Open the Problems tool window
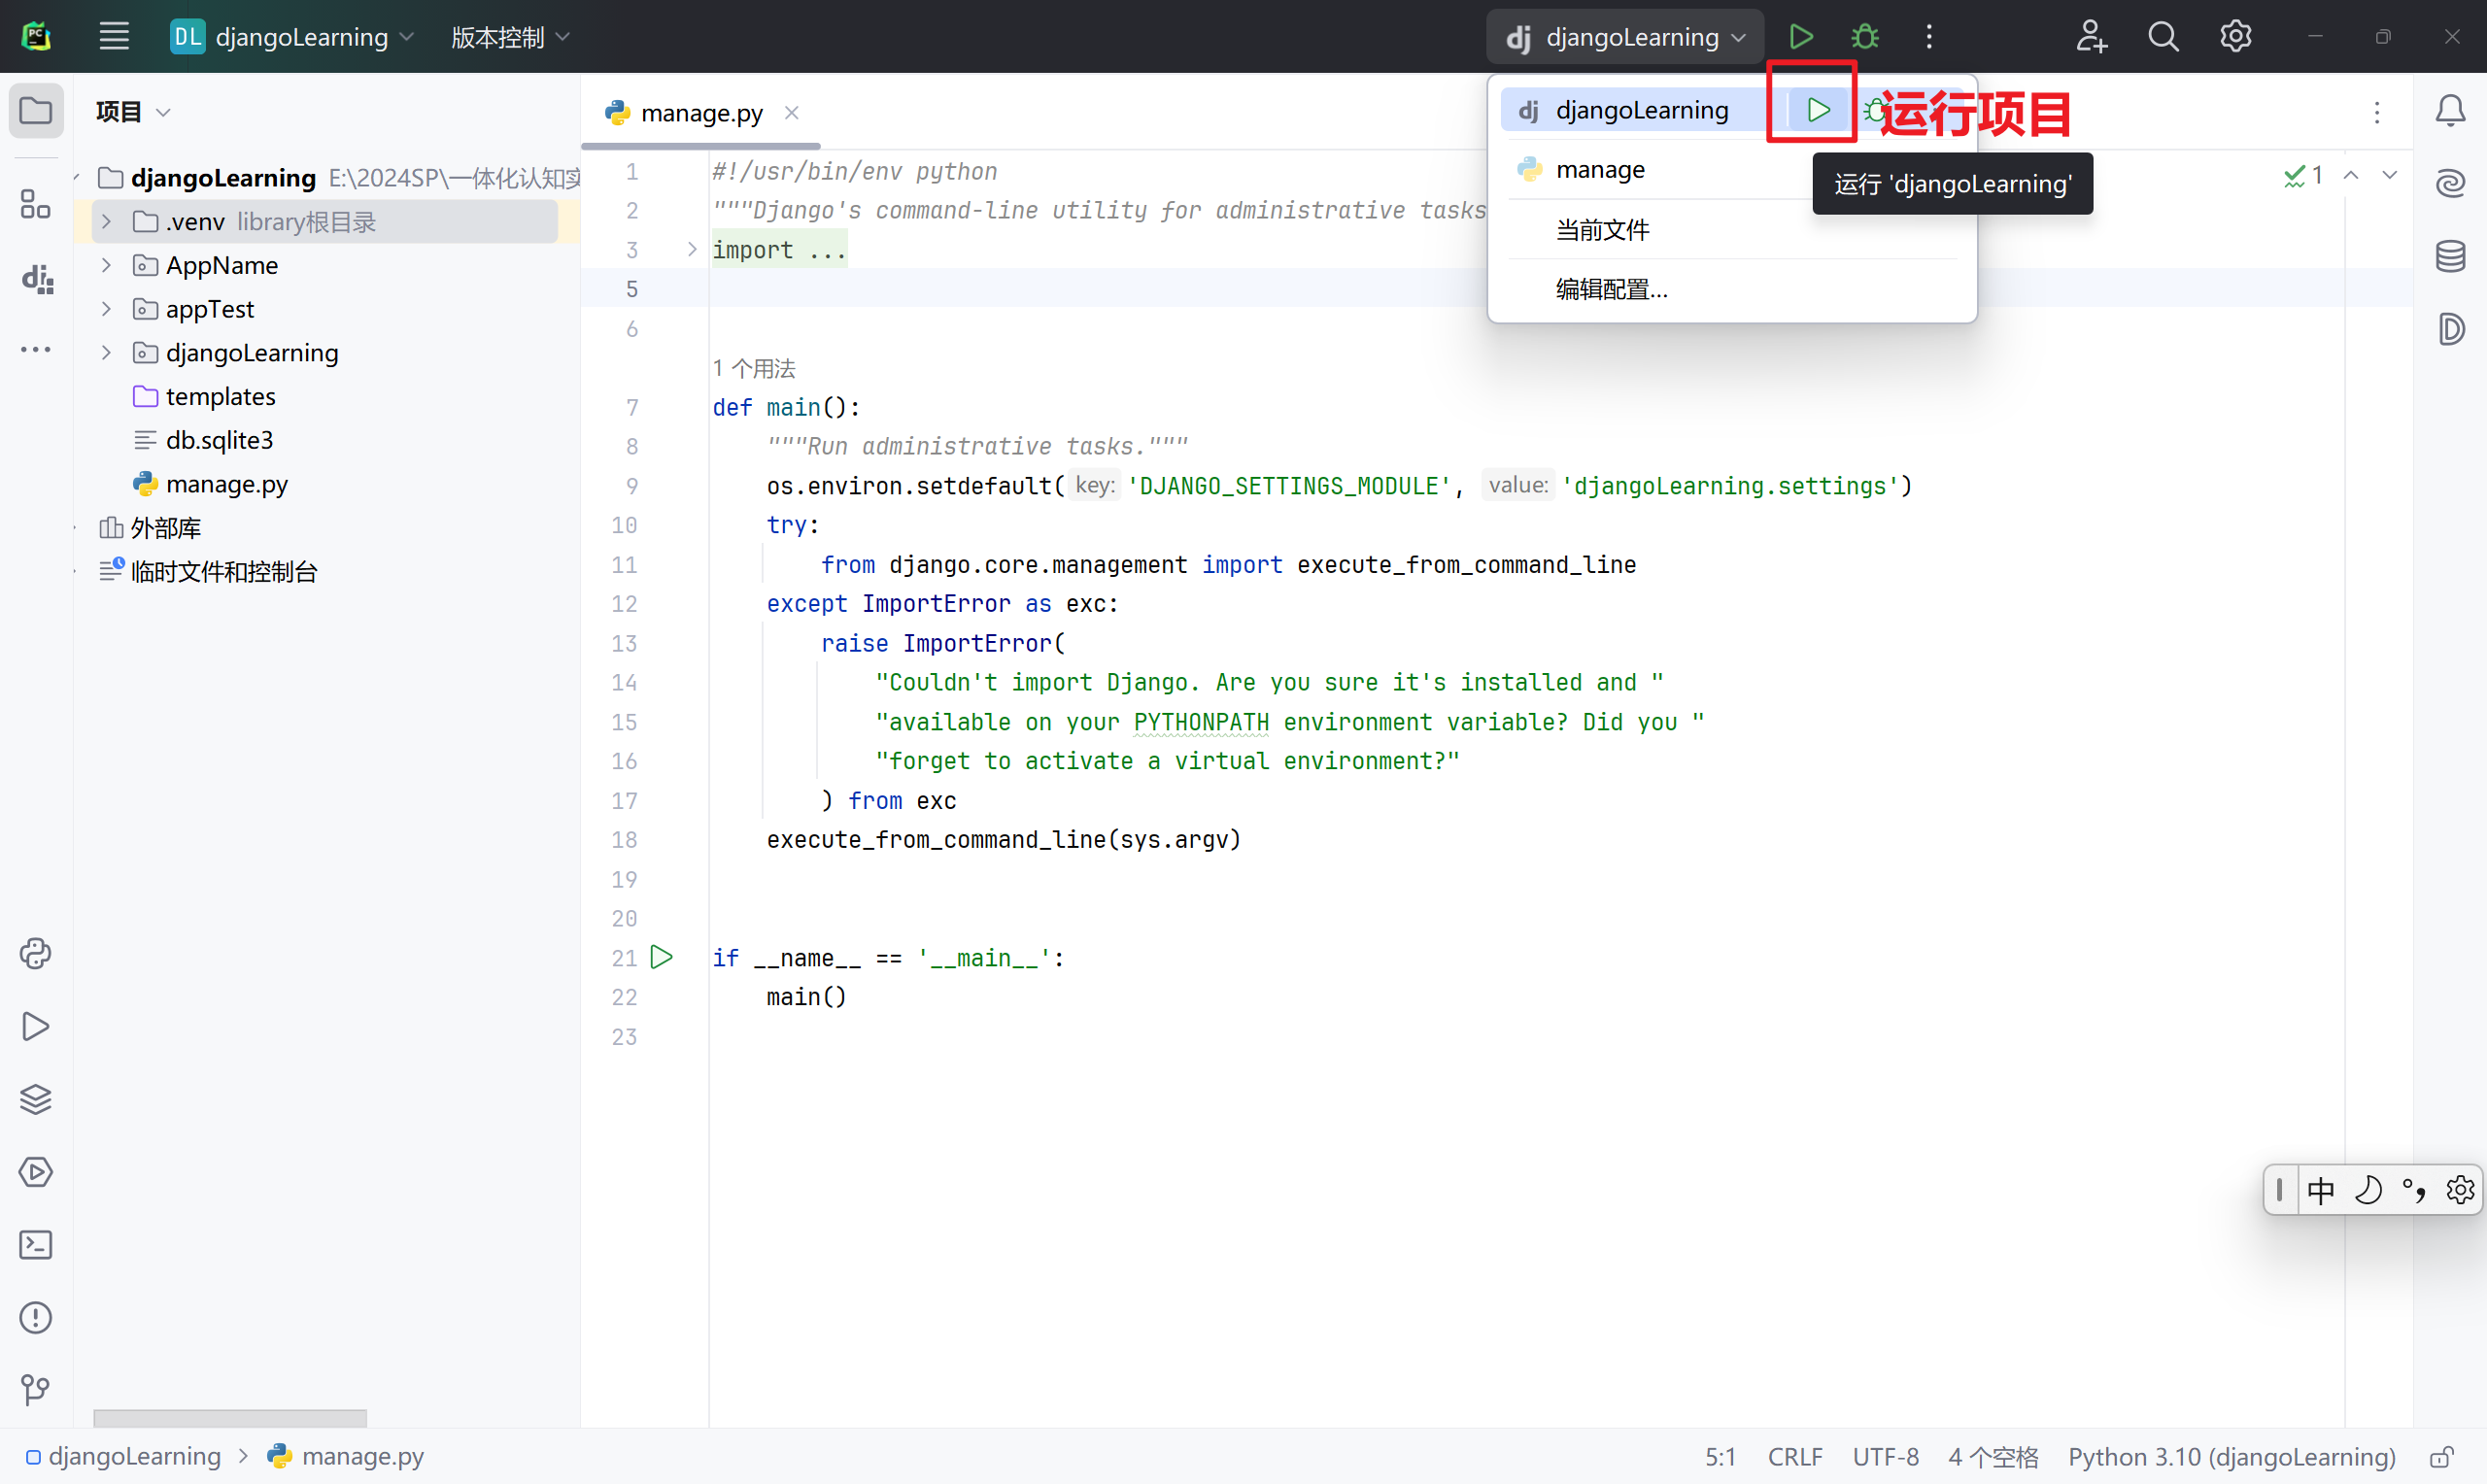 click(36, 1318)
